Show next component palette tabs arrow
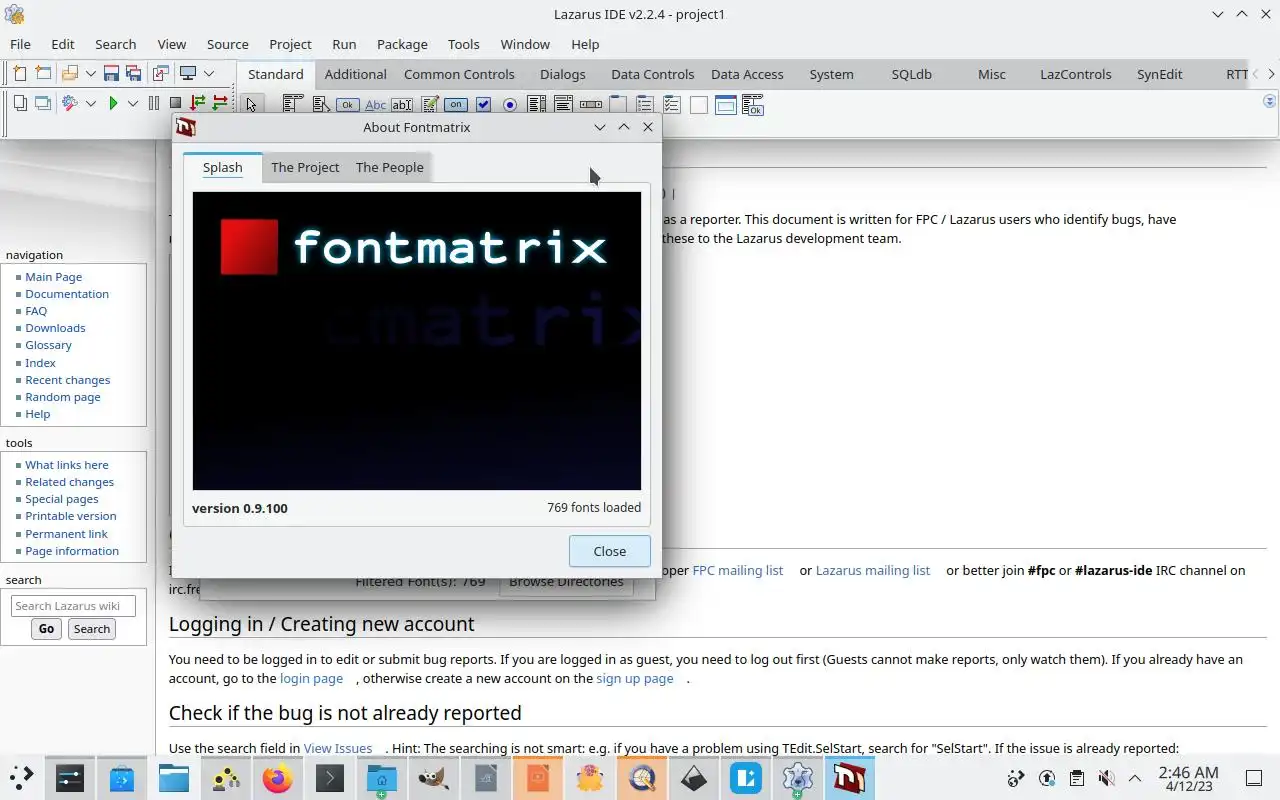The height and width of the screenshot is (800, 1280). (x=1271, y=74)
